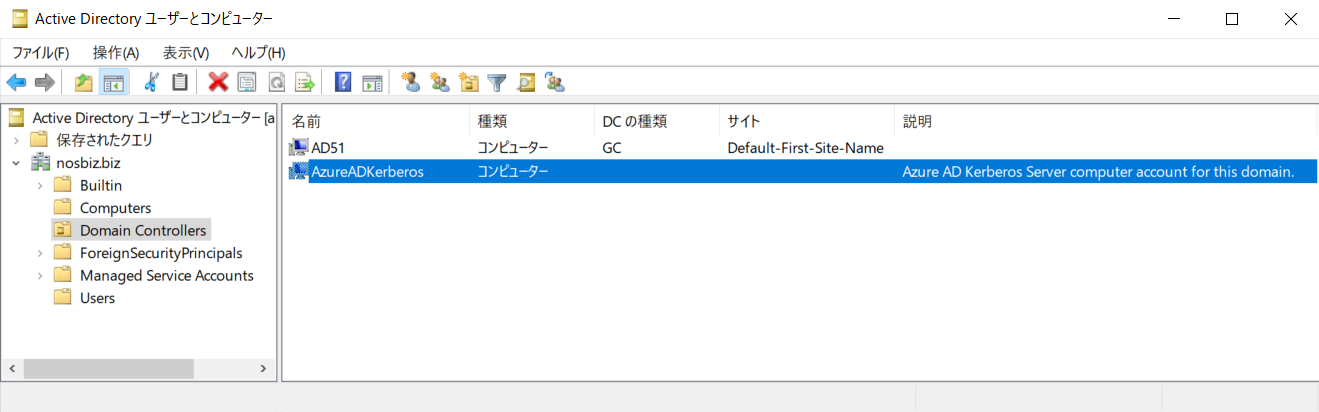Image resolution: width=1319 pixels, height=412 pixels.
Task: Click the tree pane horizontal scrollbar right arrow
Action: tap(264, 368)
